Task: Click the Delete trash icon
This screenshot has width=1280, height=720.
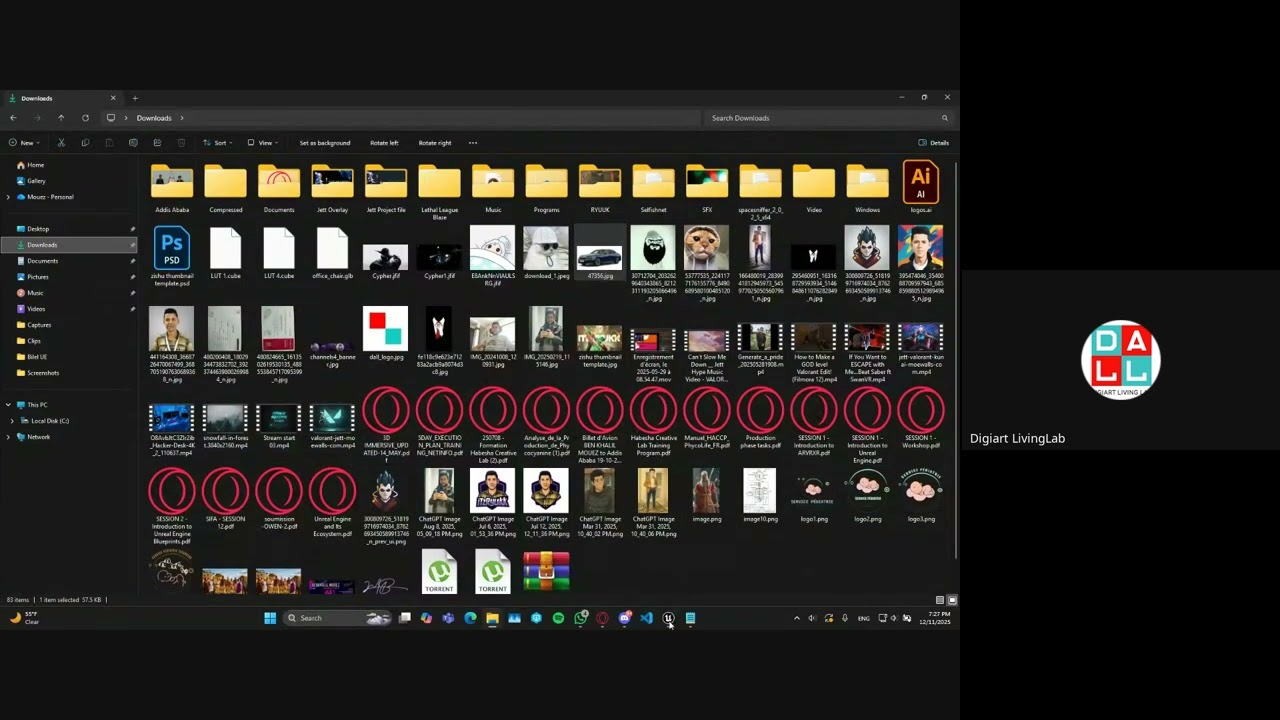Action: 181,143
